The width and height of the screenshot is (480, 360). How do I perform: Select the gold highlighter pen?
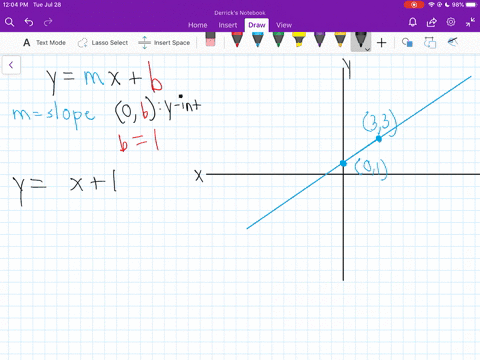[340, 39]
